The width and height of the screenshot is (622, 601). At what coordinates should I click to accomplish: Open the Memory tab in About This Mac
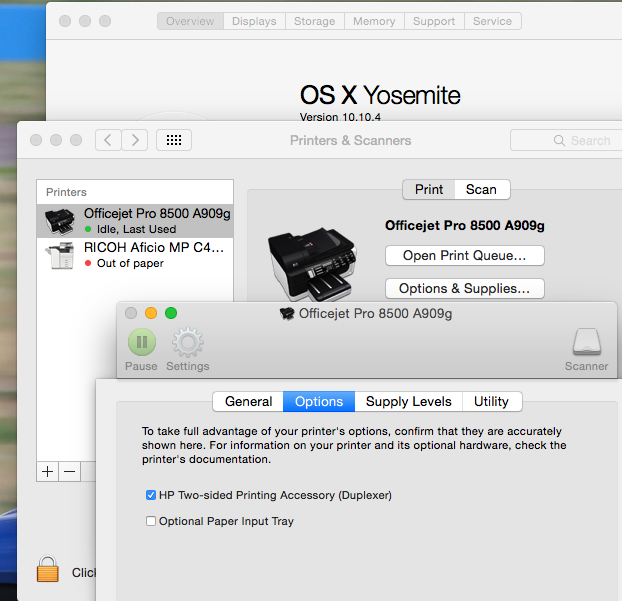click(374, 21)
